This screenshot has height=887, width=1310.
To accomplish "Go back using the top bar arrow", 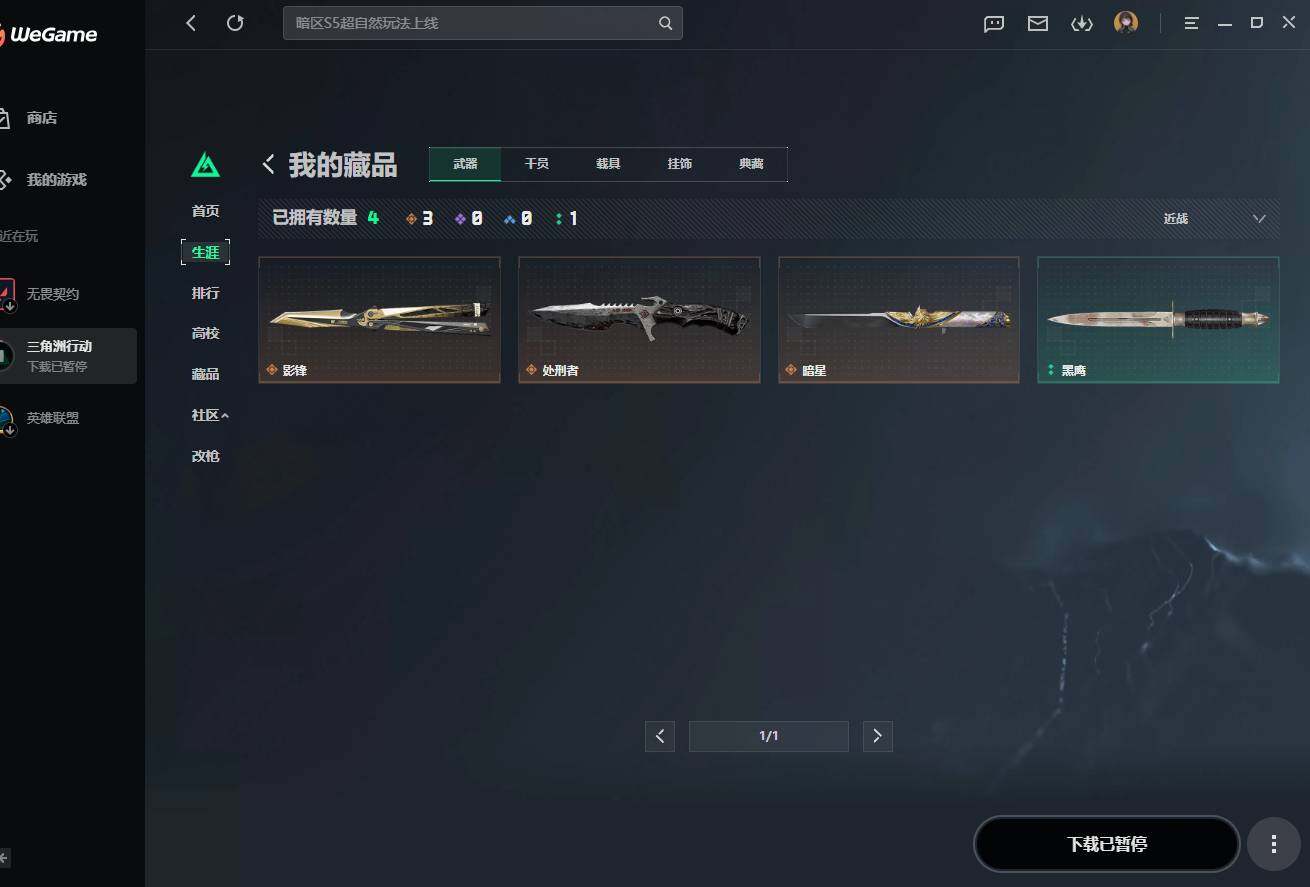I will point(191,23).
